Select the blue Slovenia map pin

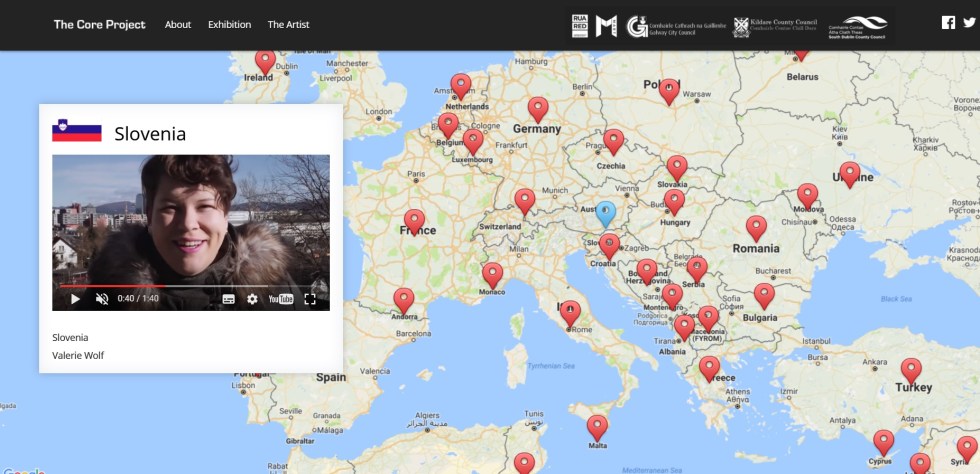click(605, 213)
